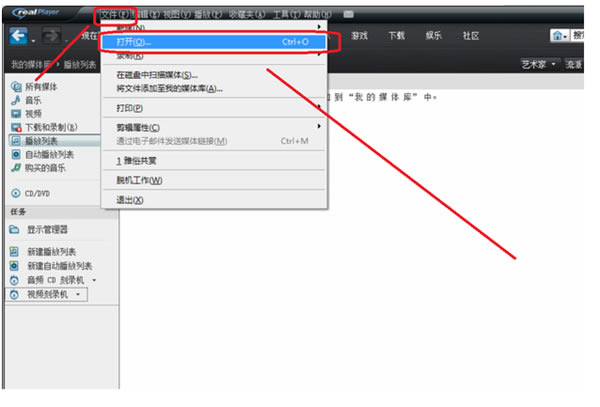
Task: Expand the 视频刻录机 dropdown arrow
Action: pyautogui.click(x=78, y=294)
